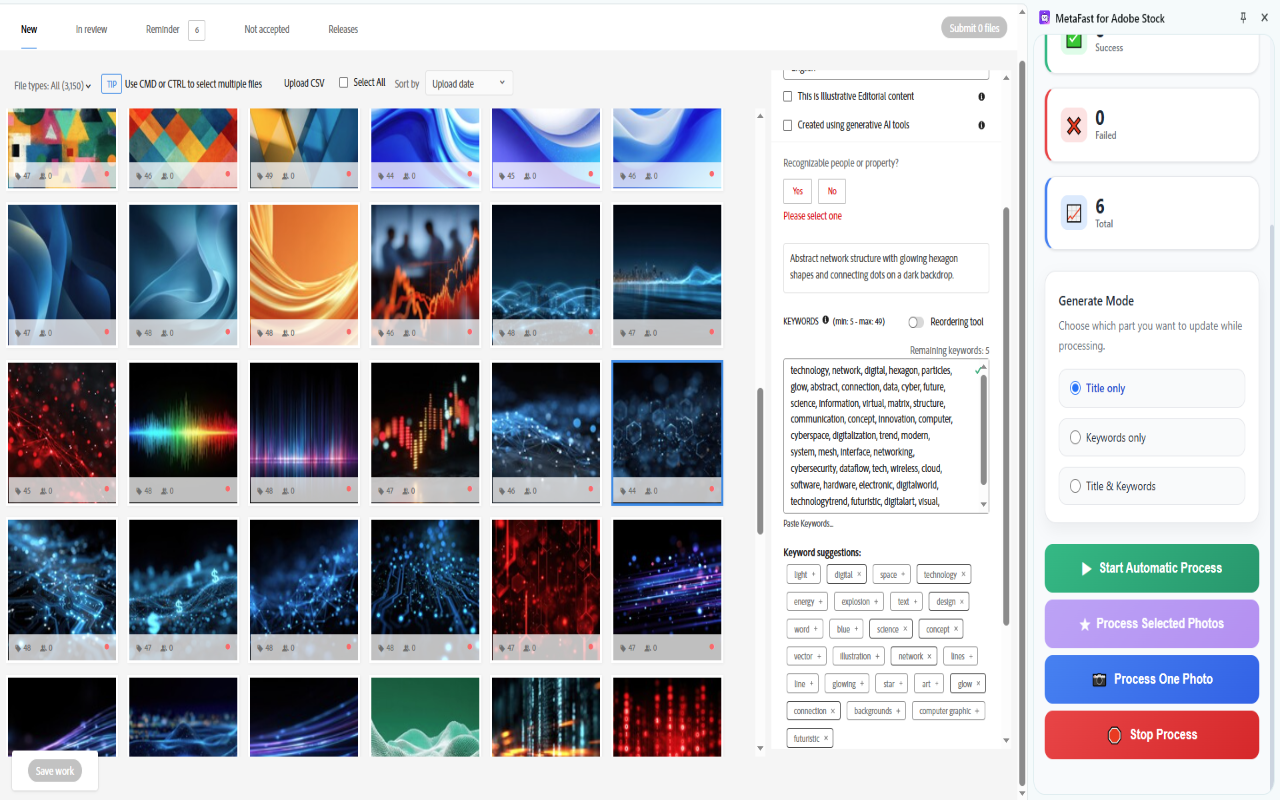The width and height of the screenshot is (1280, 800).
Task: Select the highlighted hexagon network thumbnail
Action: click(x=666, y=424)
